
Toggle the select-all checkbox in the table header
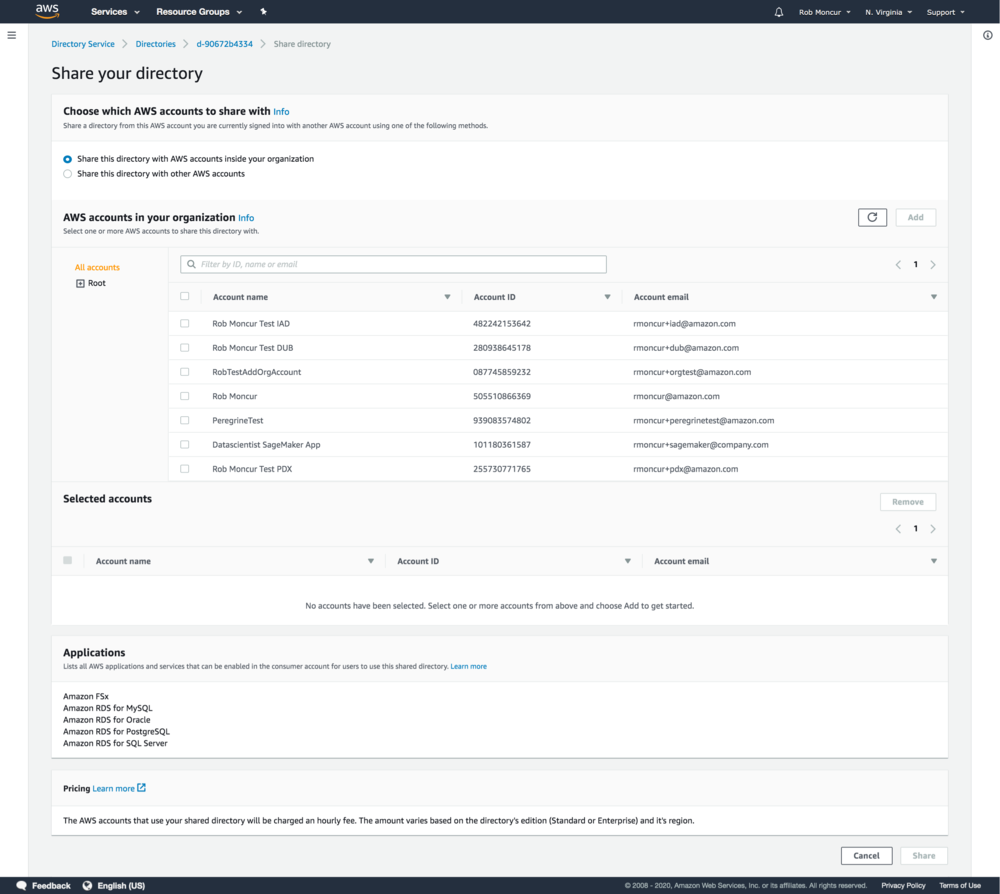(x=184, y=297)
